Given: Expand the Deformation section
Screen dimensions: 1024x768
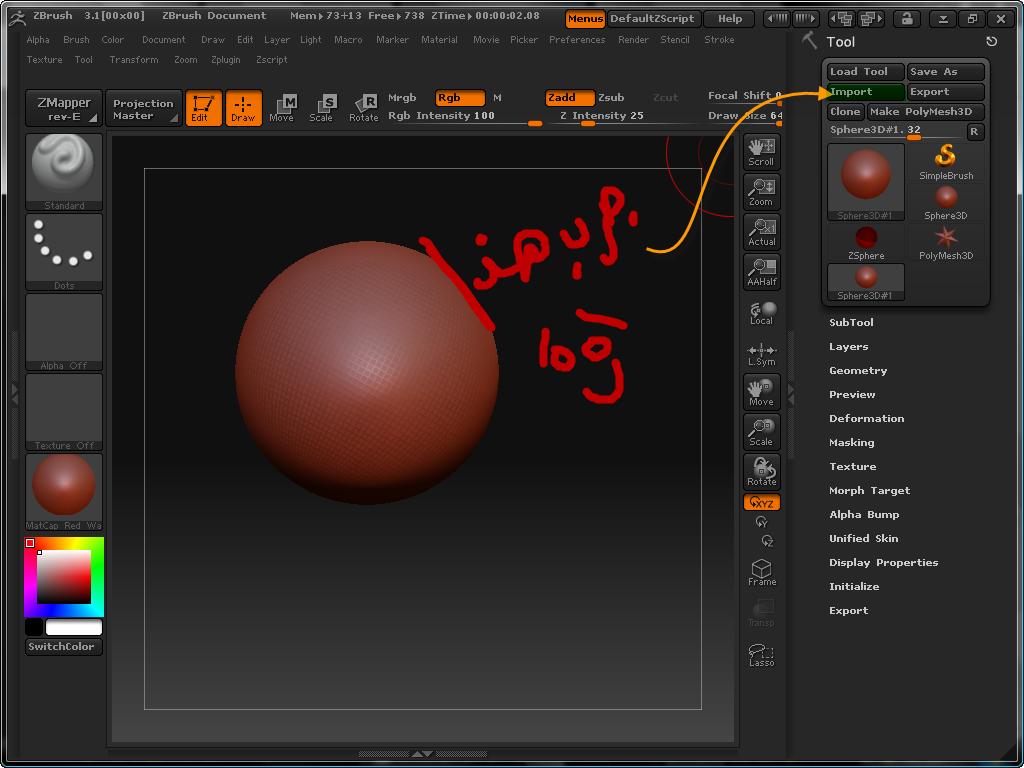Looking at the screenshot, I should [x=867, y=419].
